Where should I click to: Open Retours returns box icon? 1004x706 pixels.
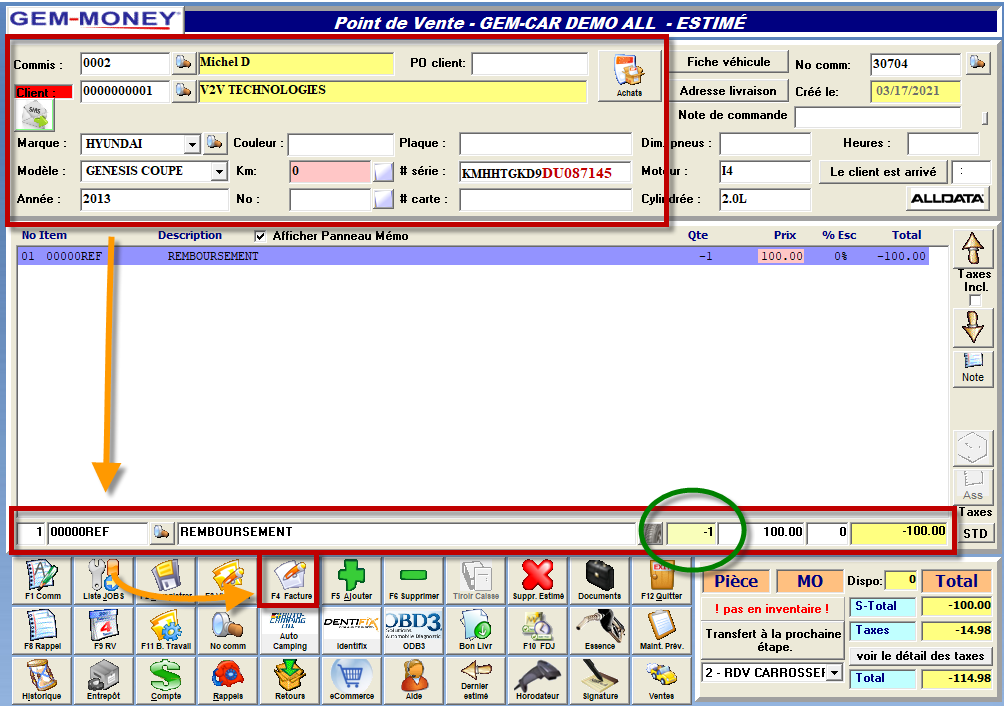click(x=289, y=679)
